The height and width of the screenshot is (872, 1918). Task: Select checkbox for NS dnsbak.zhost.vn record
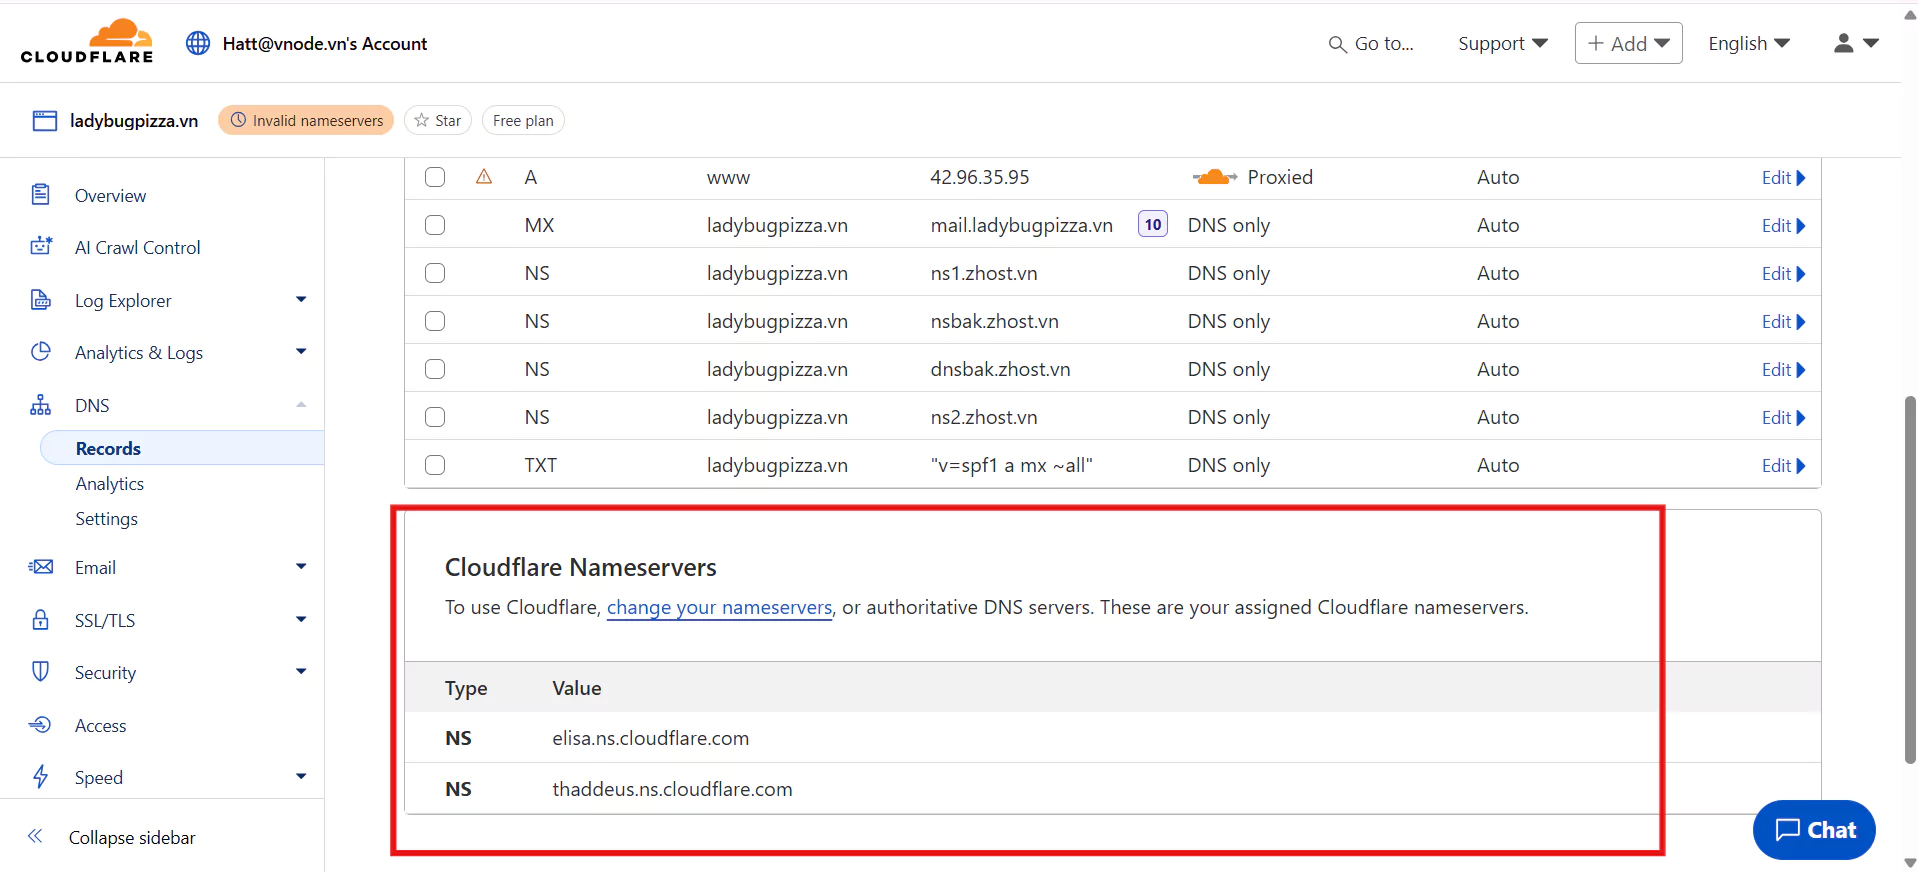435,369
